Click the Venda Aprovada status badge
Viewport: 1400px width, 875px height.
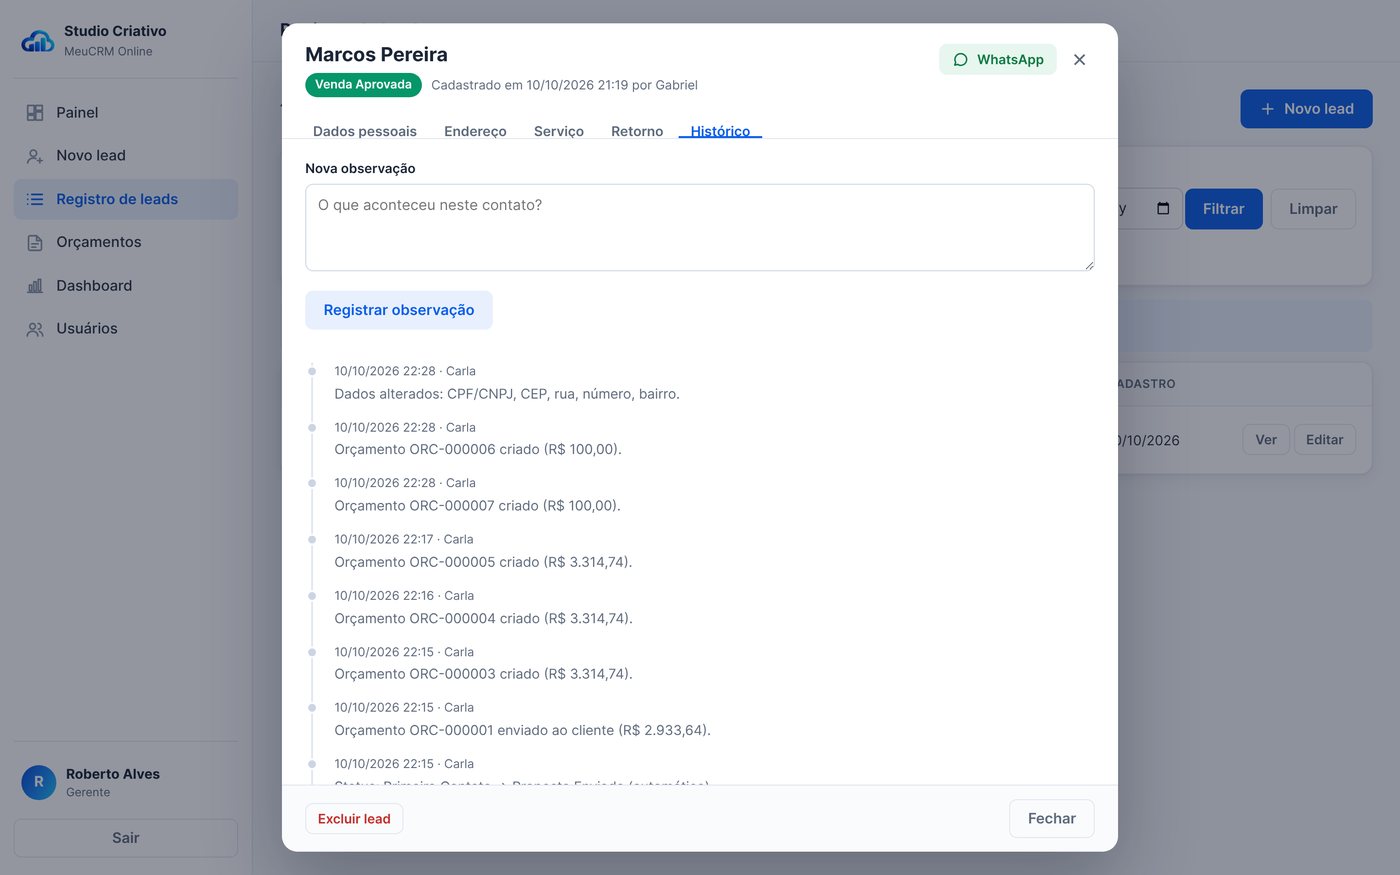coord(363,85)
